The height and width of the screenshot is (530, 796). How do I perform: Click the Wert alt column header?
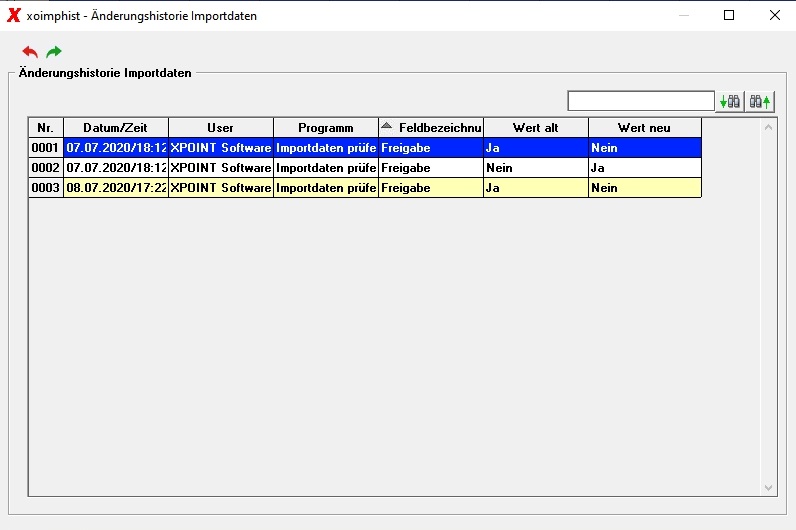(x=536, y=128)
